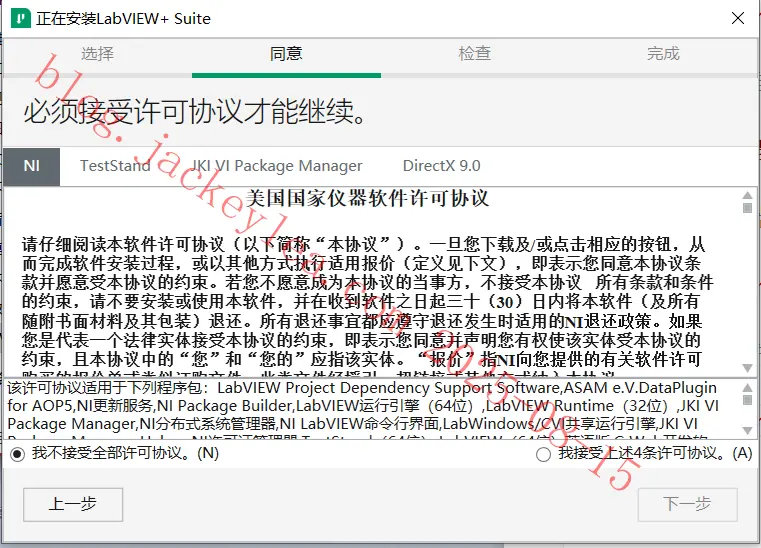Click the window title 正在安装LabVIEW+ Suite
761x548 pixels.
(x=123, y=18)
